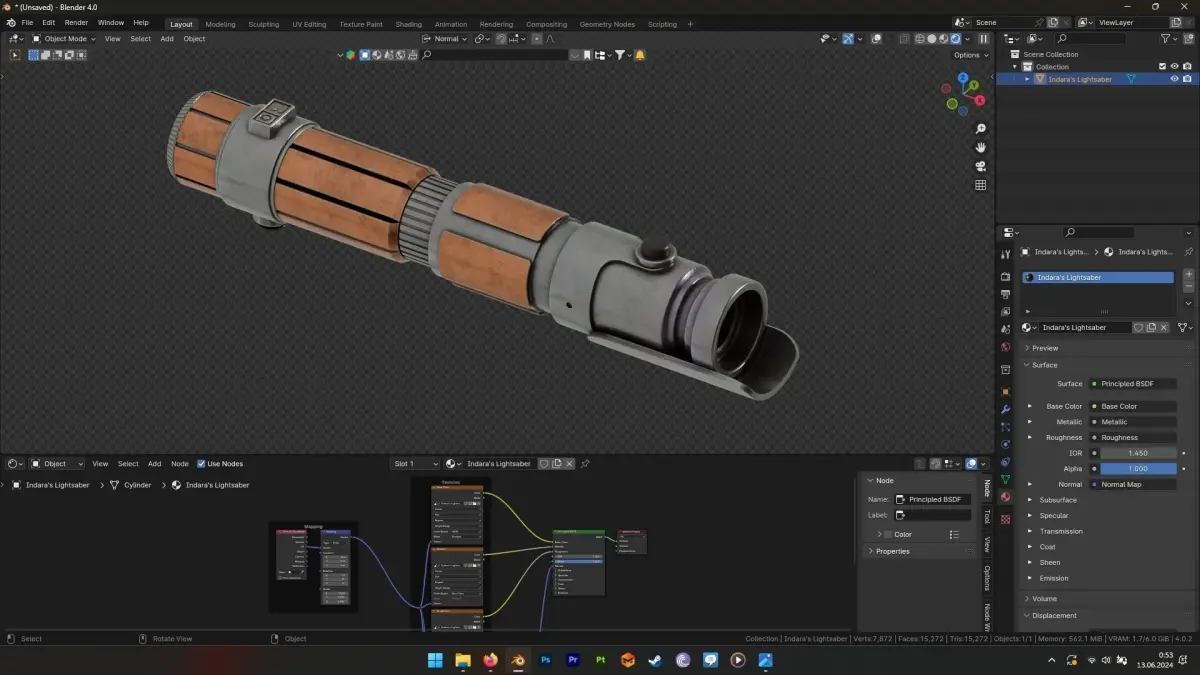Click the zoom magnifier gizmo in the viewport
The width and height of the screenshot is (1200, 675).
pyautogui.click(x=980, y=129)
